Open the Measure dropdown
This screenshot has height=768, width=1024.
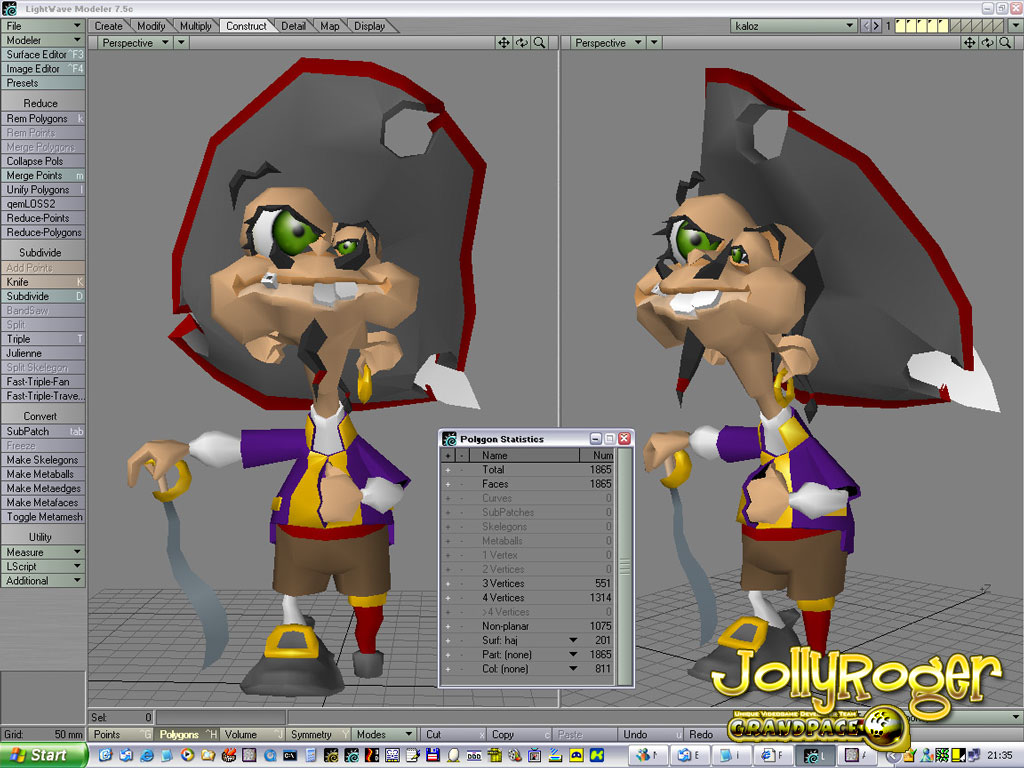(43, 552)
